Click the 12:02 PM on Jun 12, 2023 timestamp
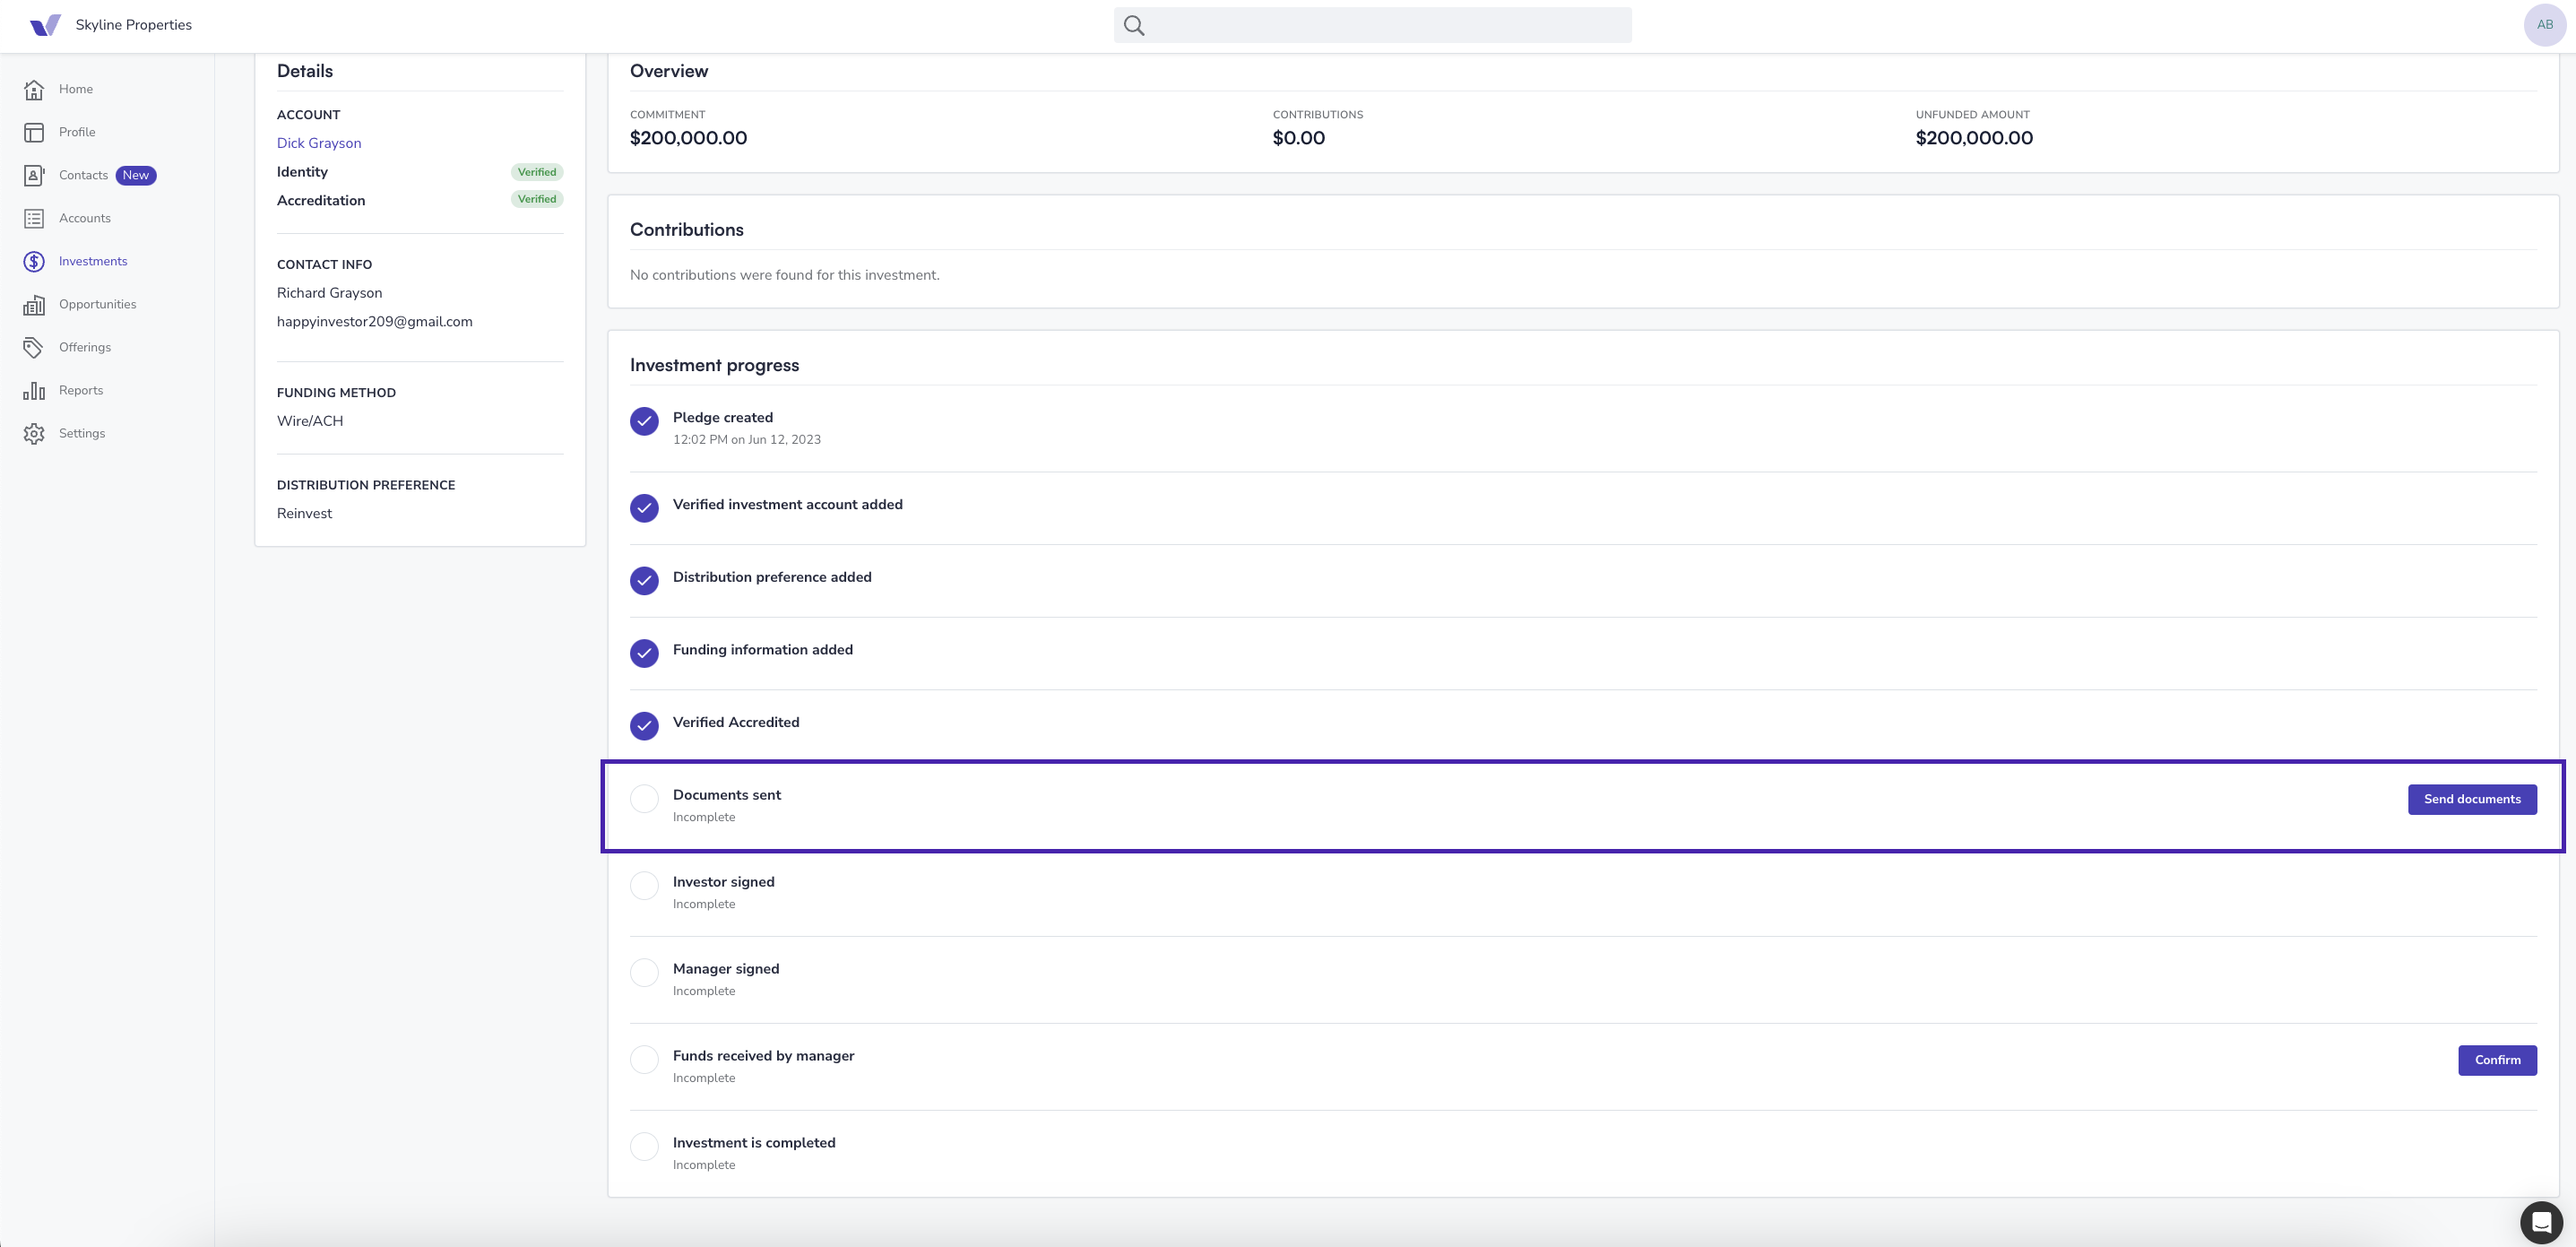The height and width of the screenshot is (1247, 2576). coord(747,440)
